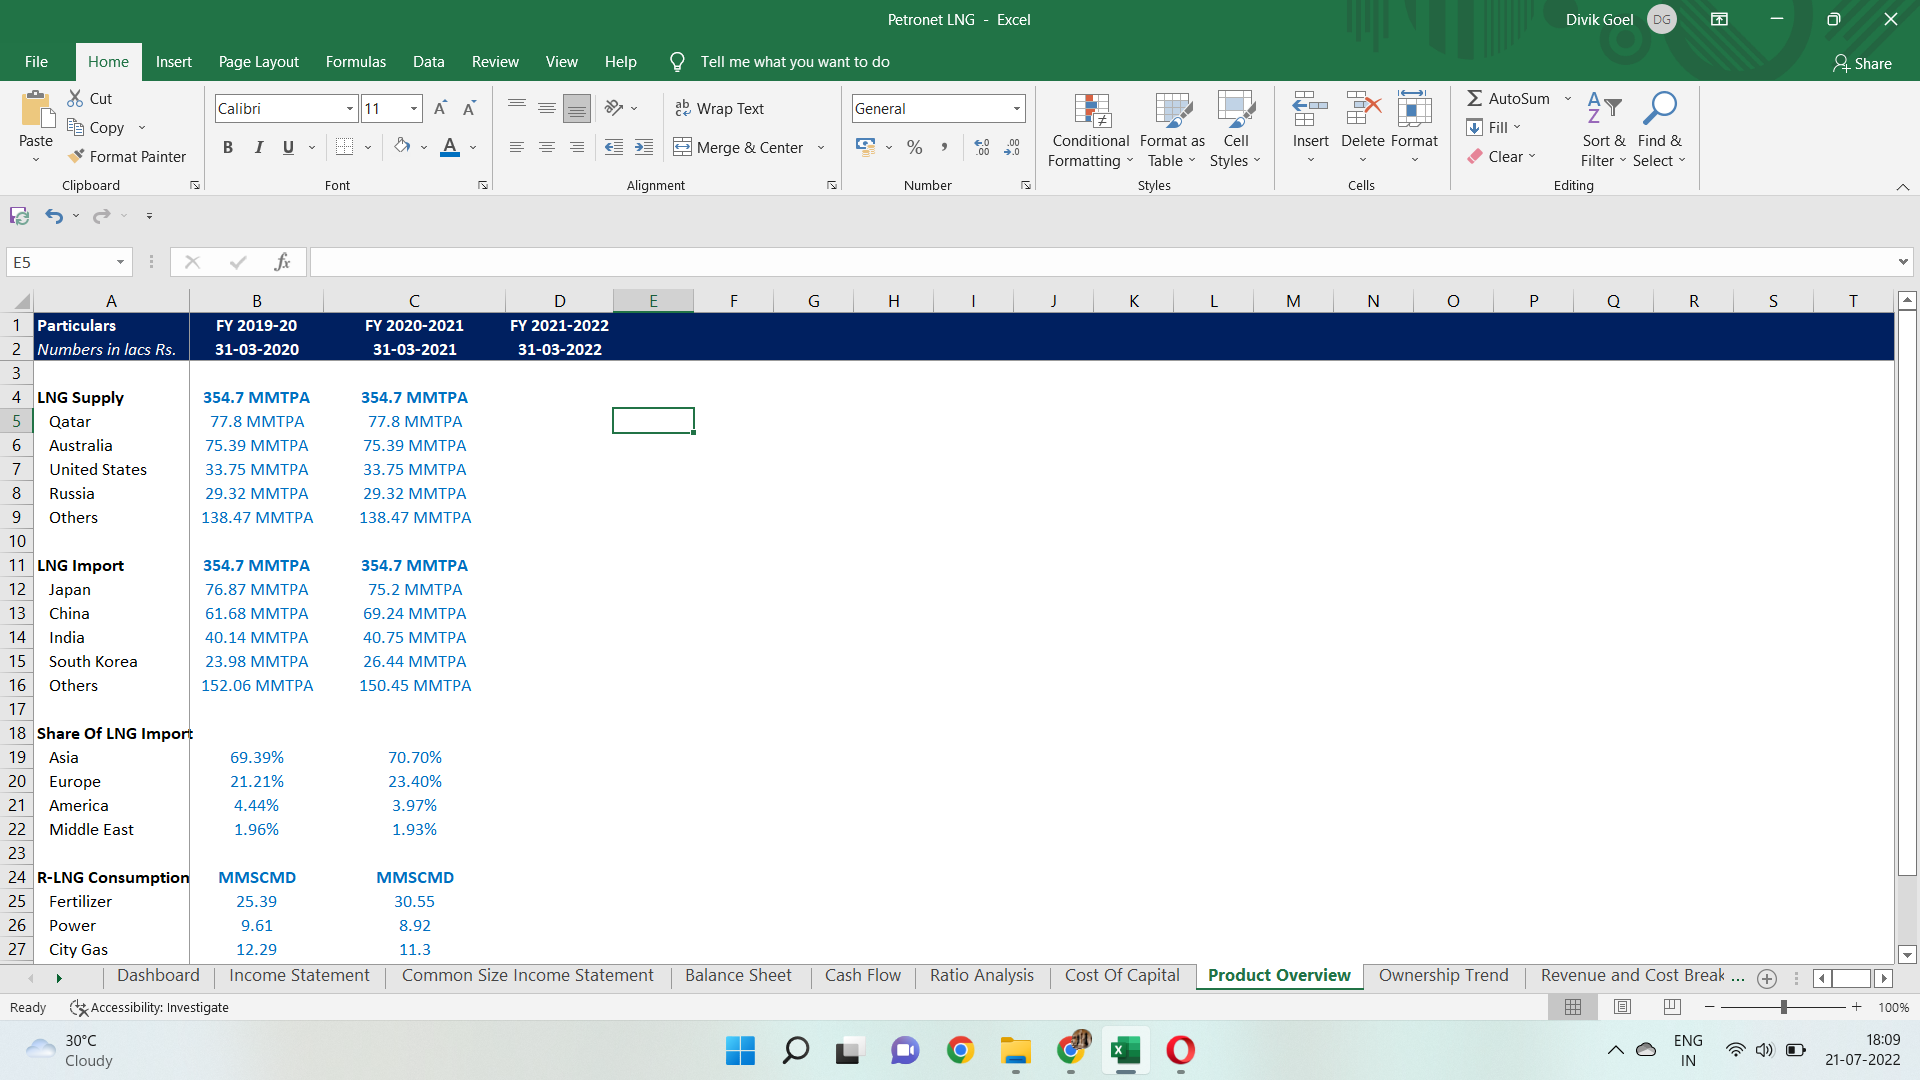This screenshot has width=1920, height=1080.
Task: Click Merge & Center button
Action: [x=739, y=147]
